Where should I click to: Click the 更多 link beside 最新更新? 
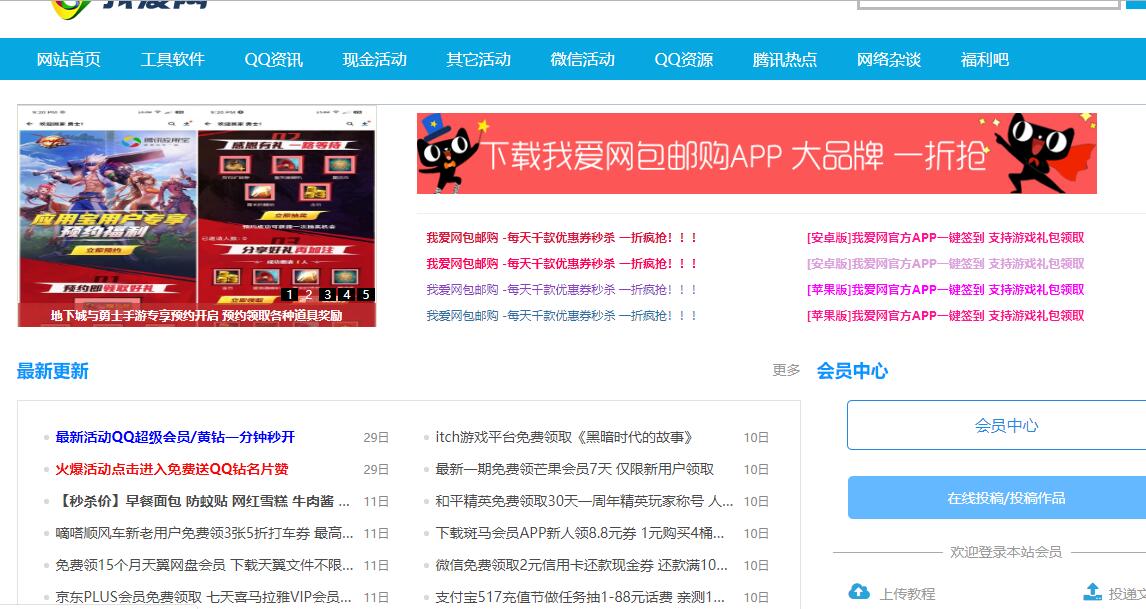coord(786,371)
